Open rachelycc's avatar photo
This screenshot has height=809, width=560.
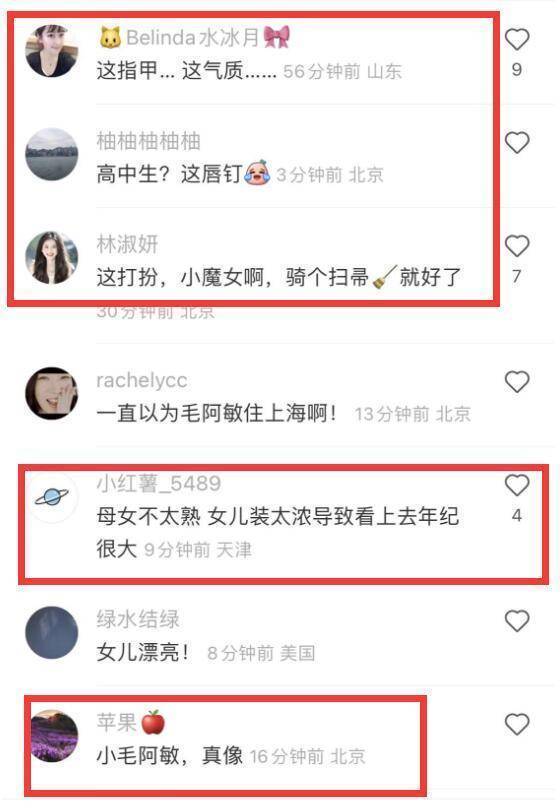(x=52, y=393)
